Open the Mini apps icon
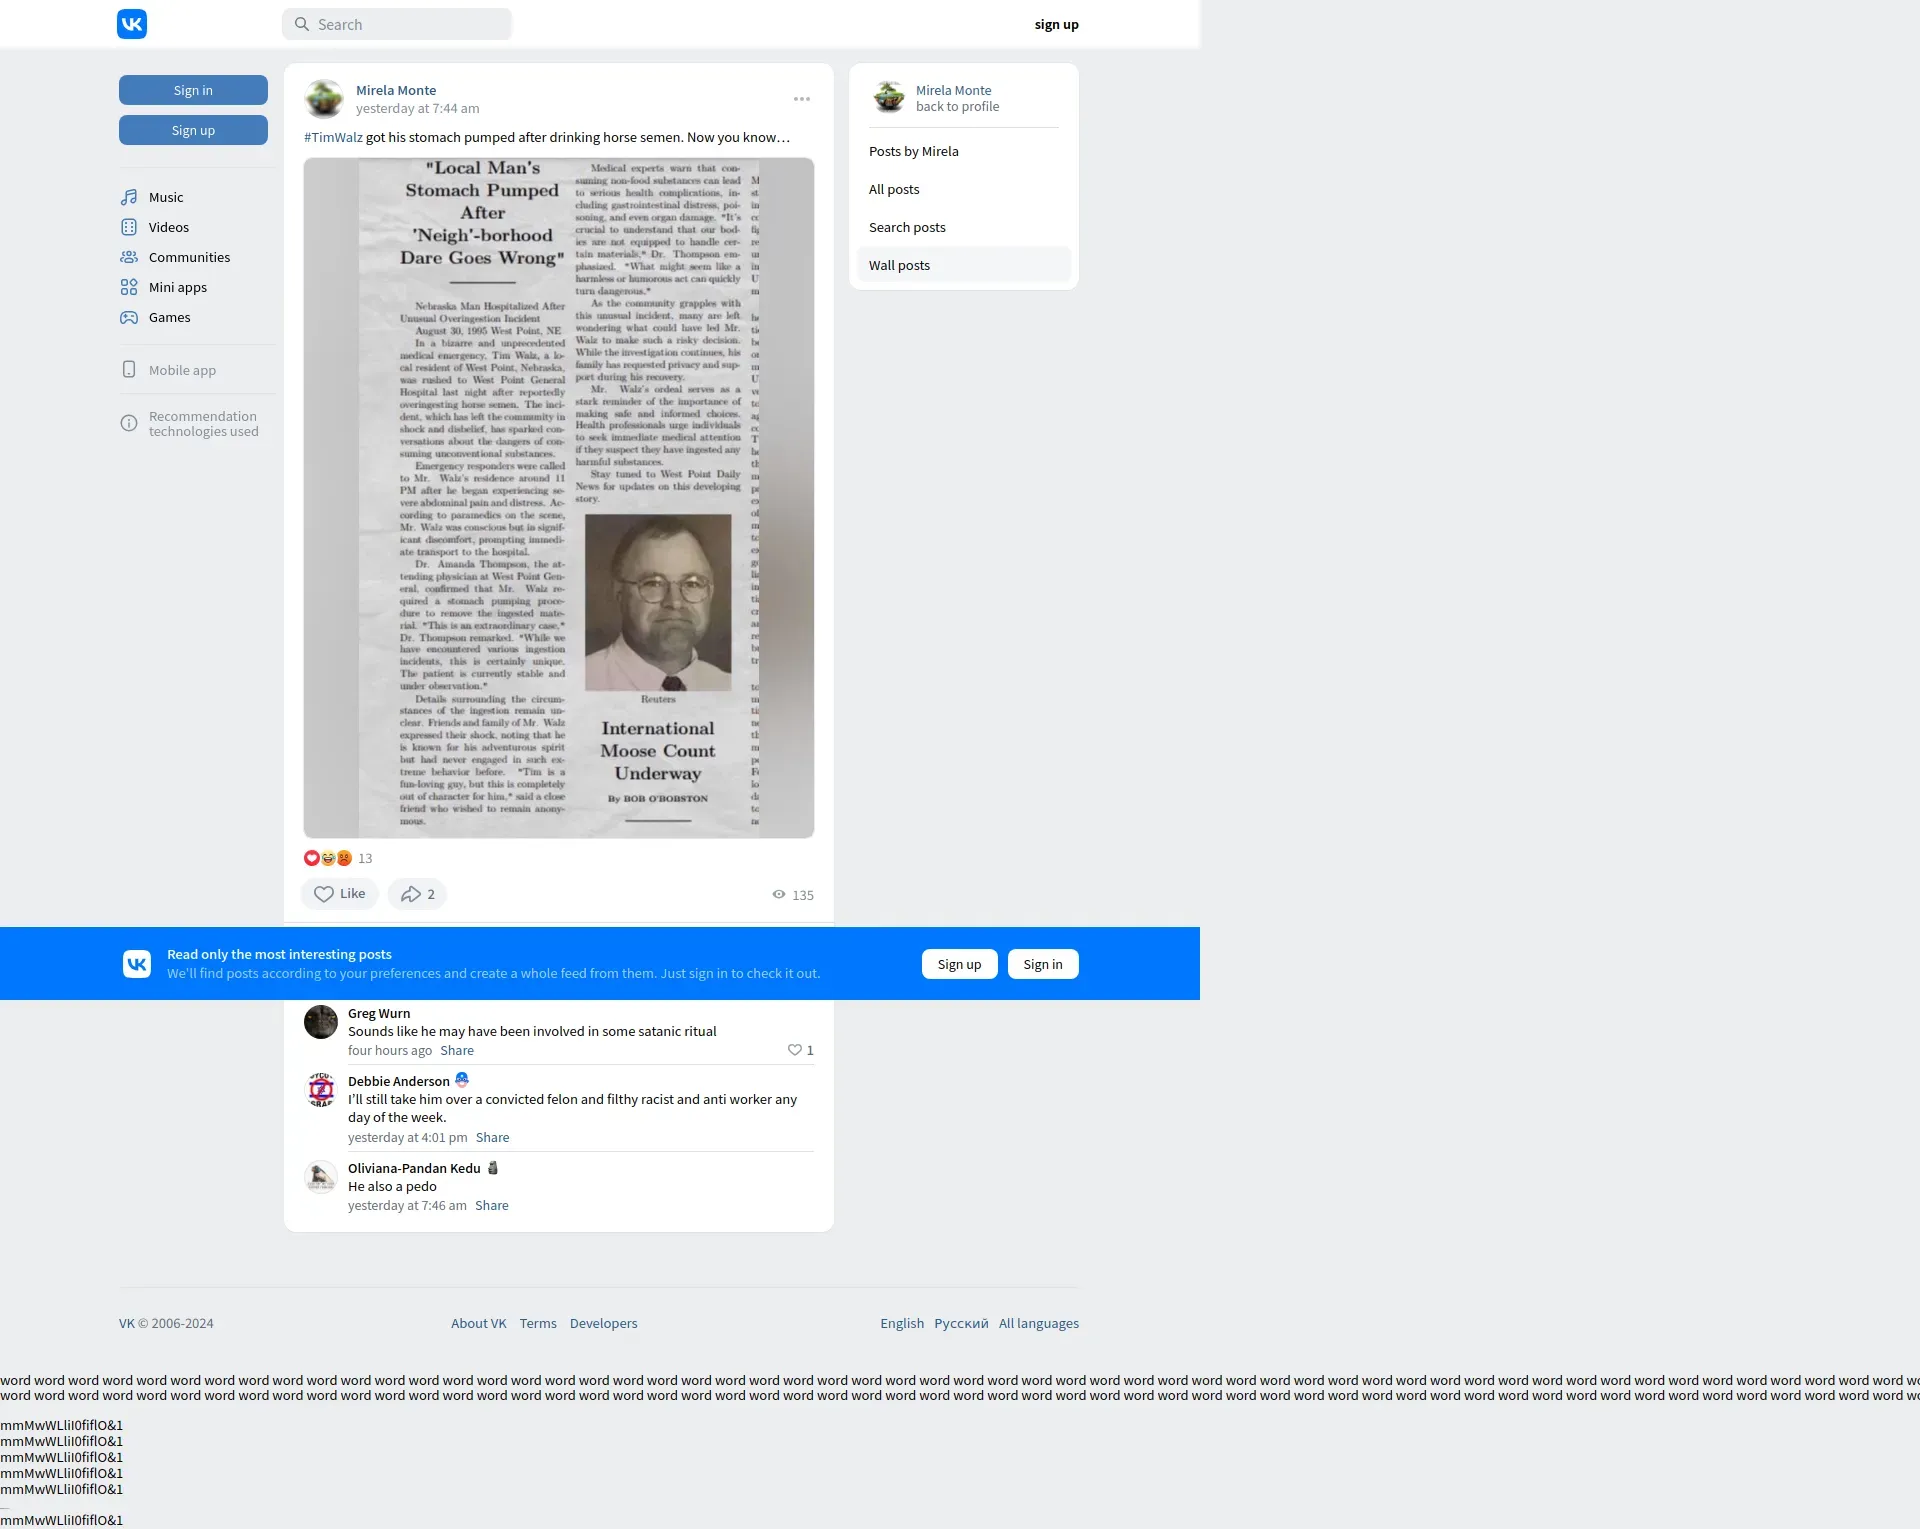1920x1529 pixels. pyautogui.click(x=129, y=287)
